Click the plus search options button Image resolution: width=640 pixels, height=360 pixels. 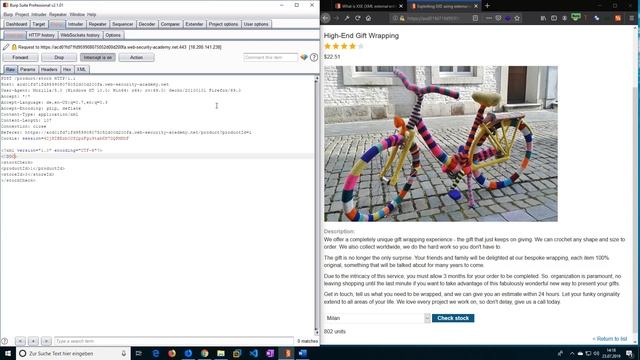pos(33,341)
